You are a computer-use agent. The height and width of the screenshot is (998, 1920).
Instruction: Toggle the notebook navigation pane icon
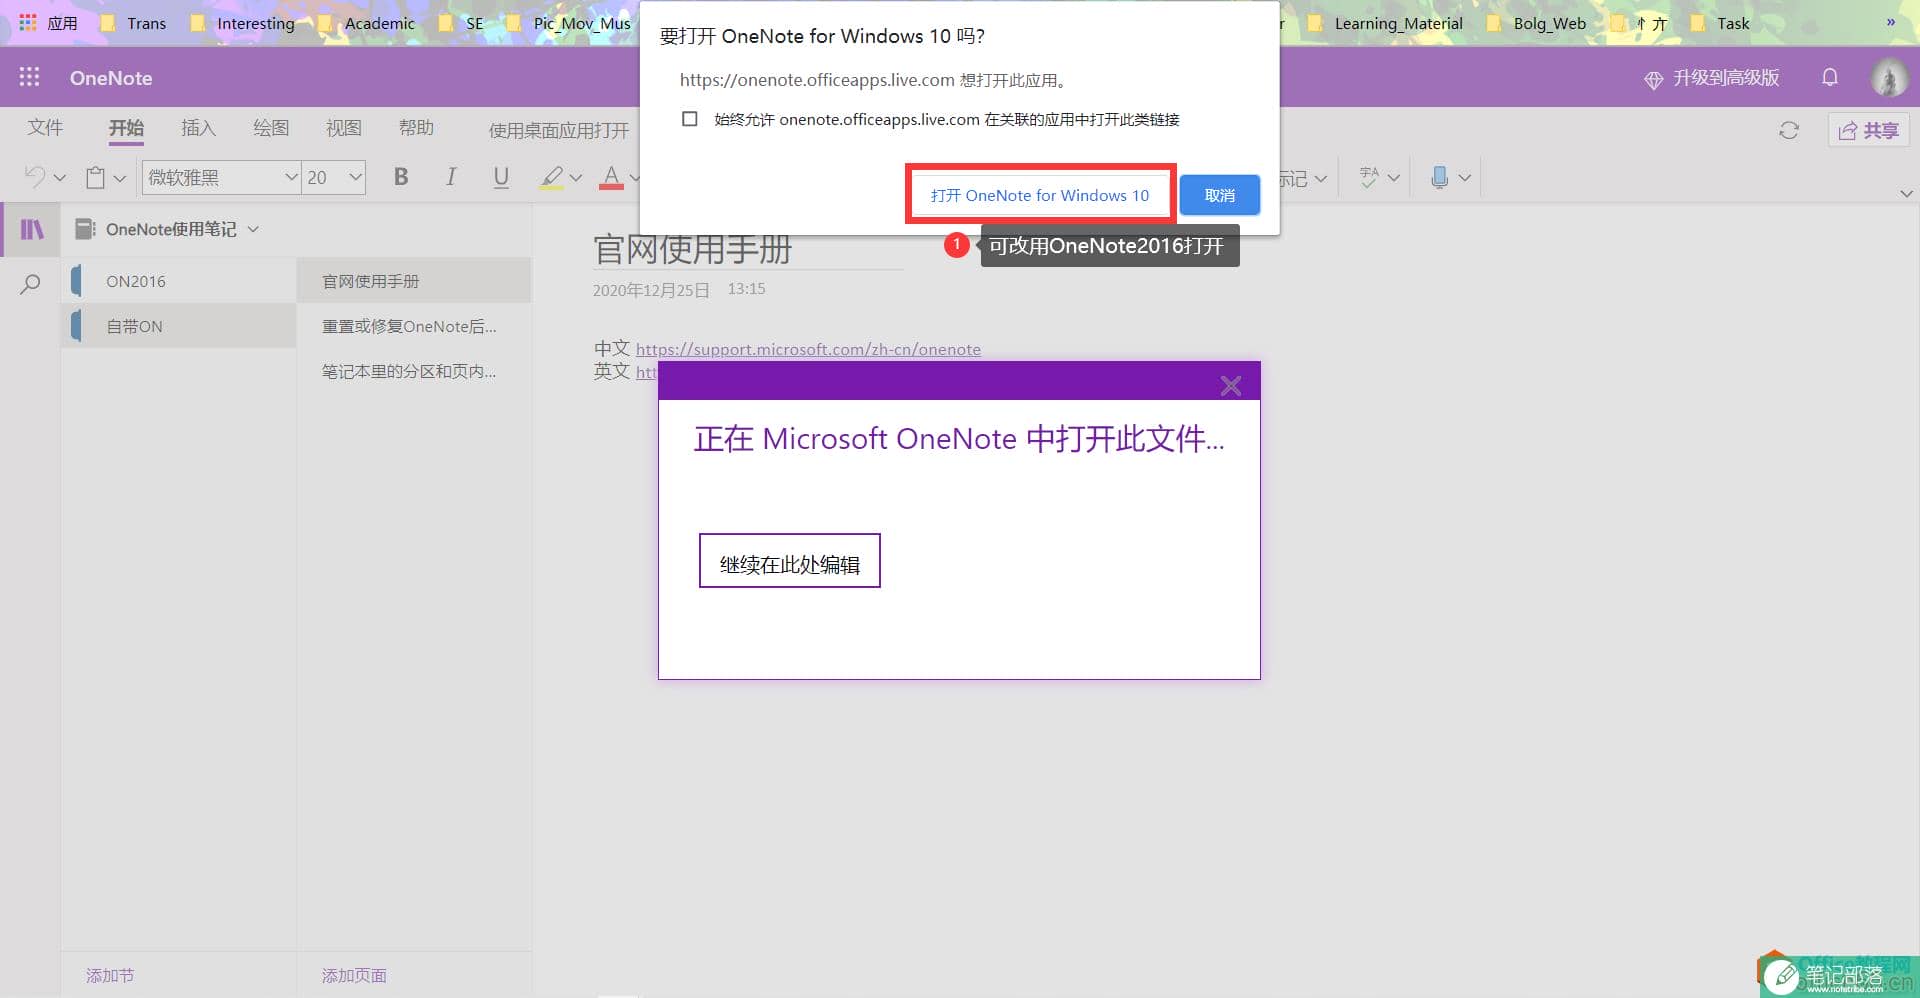[x=32, y=229]
